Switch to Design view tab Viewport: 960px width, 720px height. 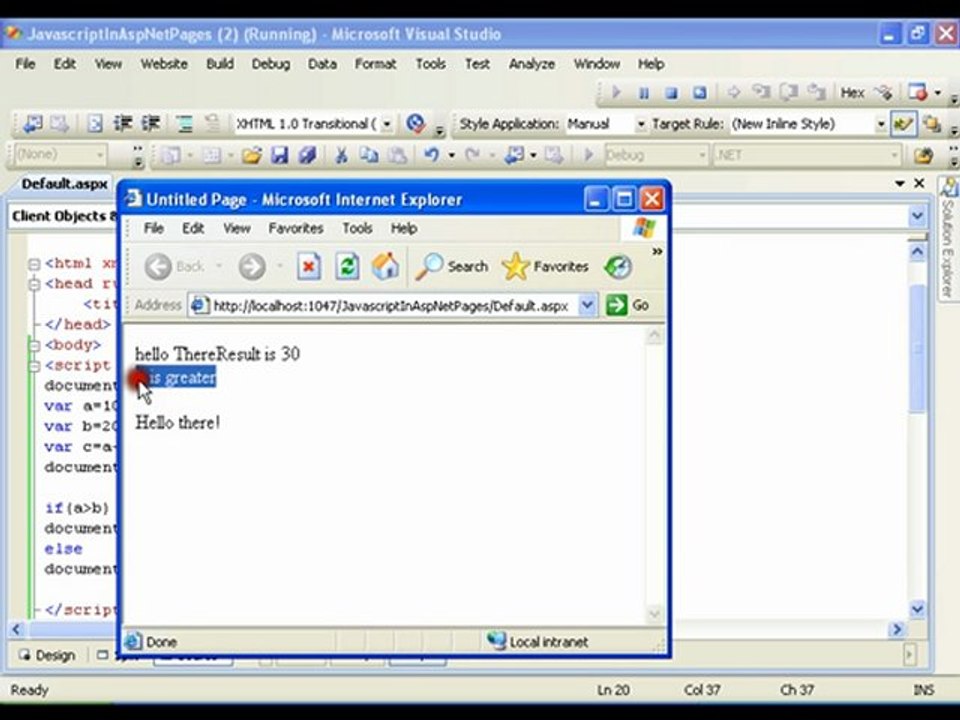pos(47,656)
